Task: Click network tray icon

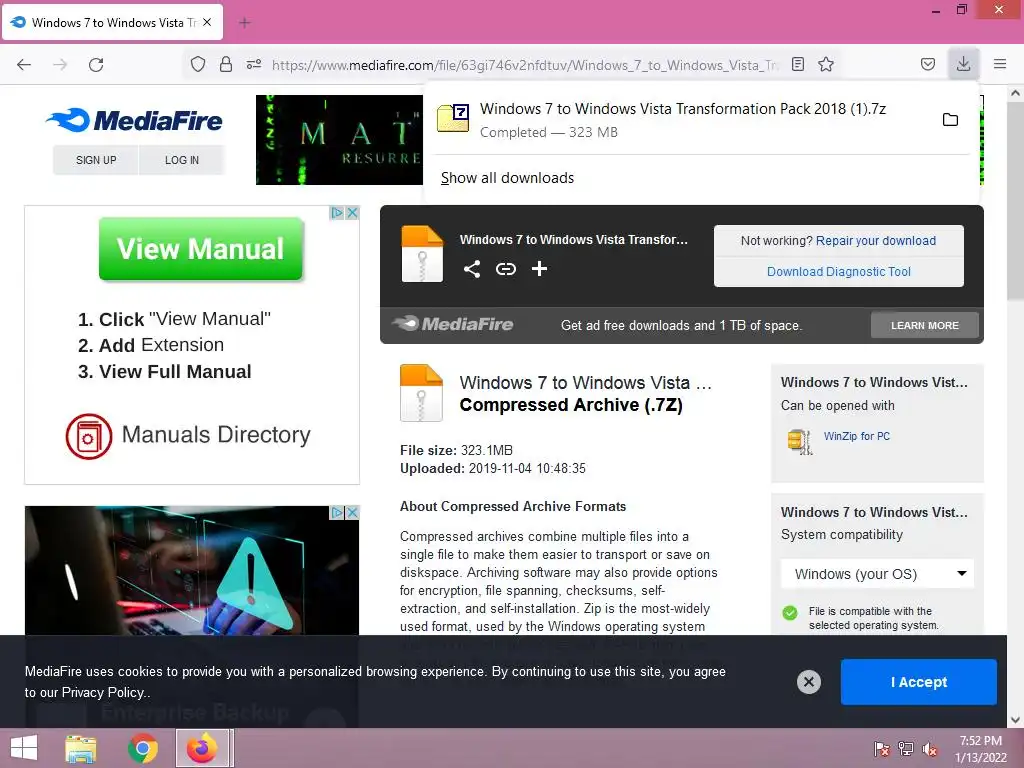Action: [906, 749]
